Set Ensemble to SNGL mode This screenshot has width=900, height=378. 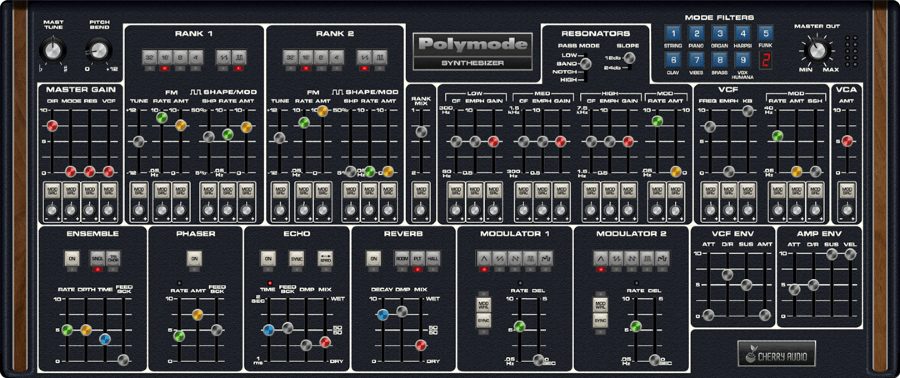97,258
